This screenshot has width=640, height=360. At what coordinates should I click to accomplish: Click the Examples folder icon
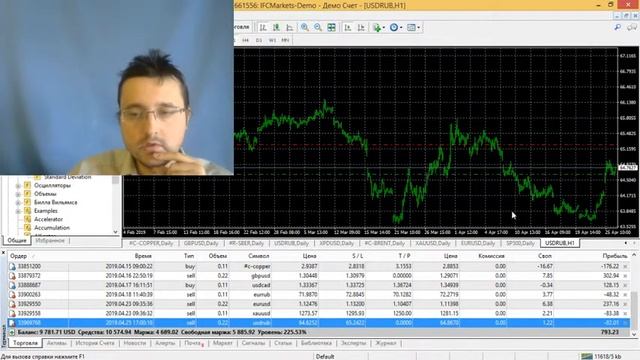(x=27, y=211)
